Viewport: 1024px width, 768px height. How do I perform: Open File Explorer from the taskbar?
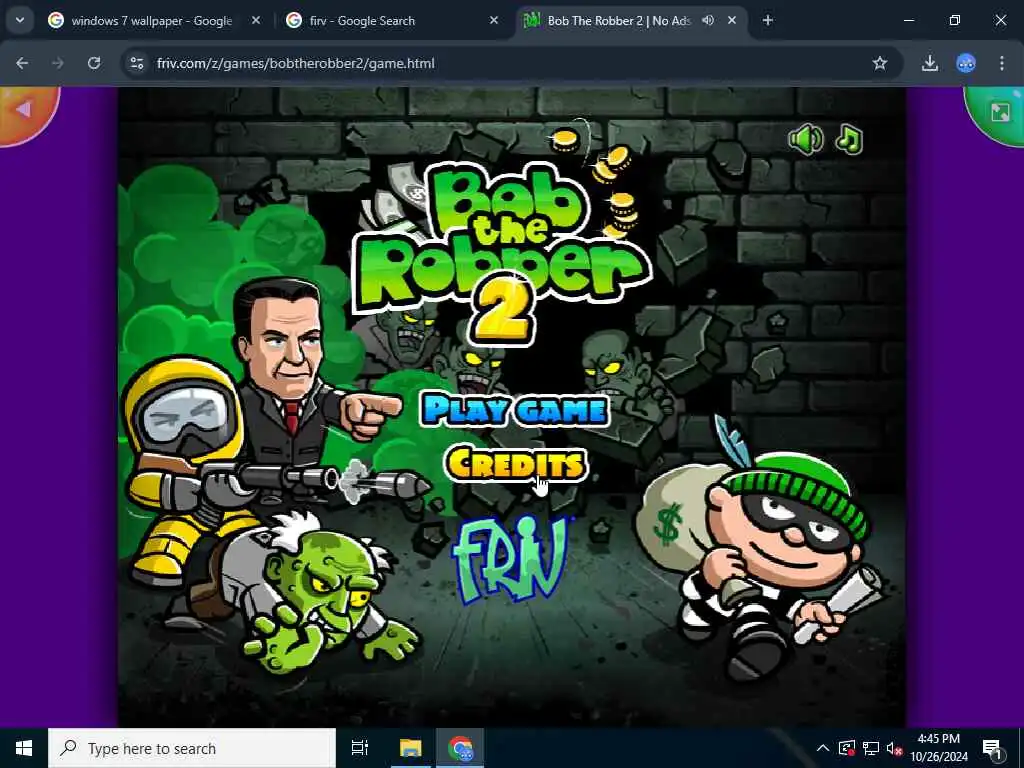411,748
